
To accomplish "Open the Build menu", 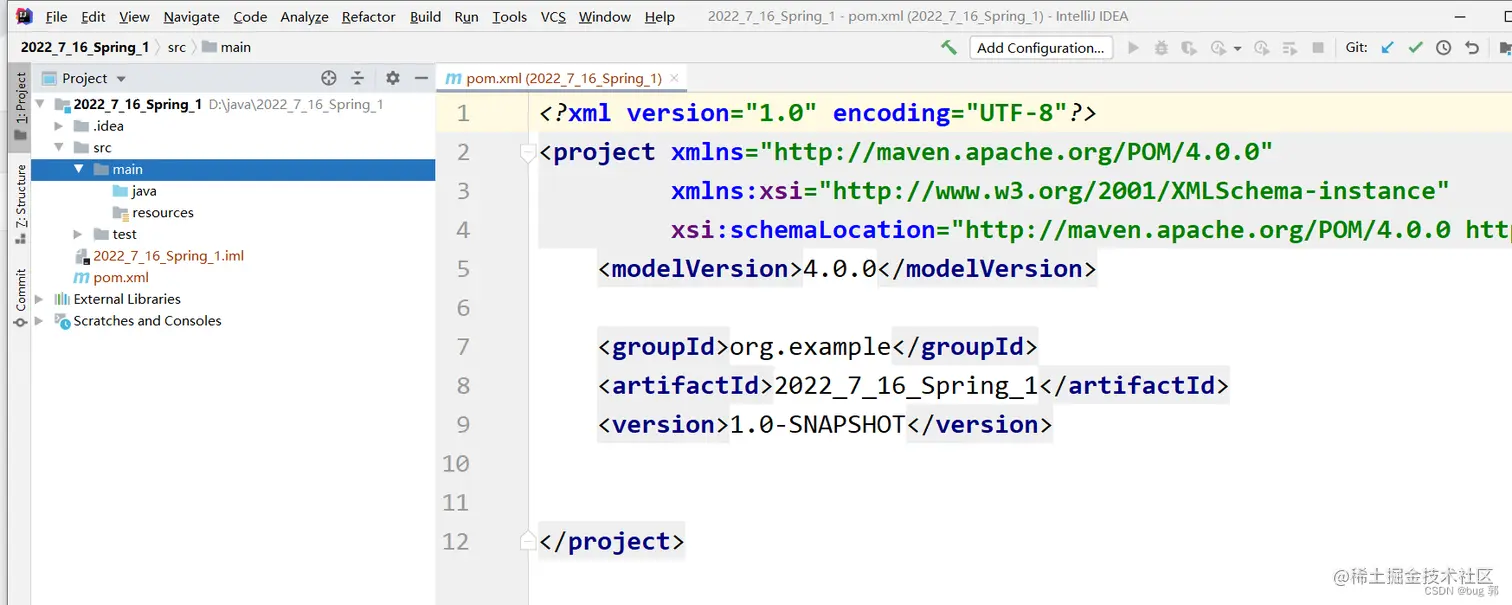I will tap(425, 16).
